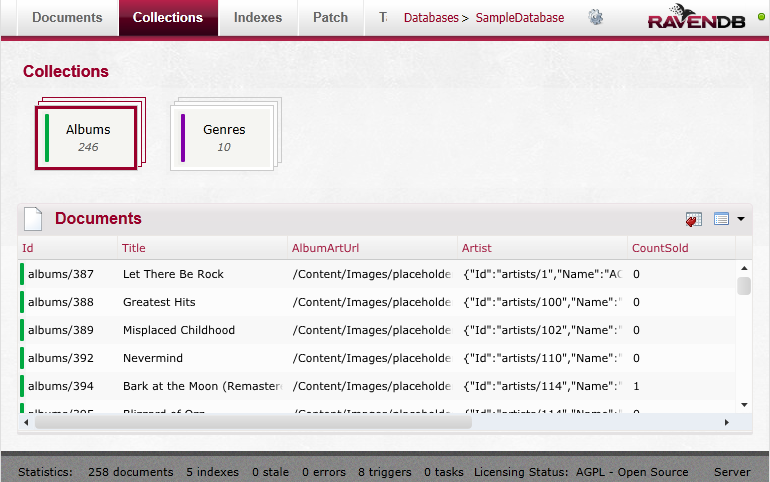
Task: Click the column view list icon
Action: pyautogui.click(x=721, y=219)
